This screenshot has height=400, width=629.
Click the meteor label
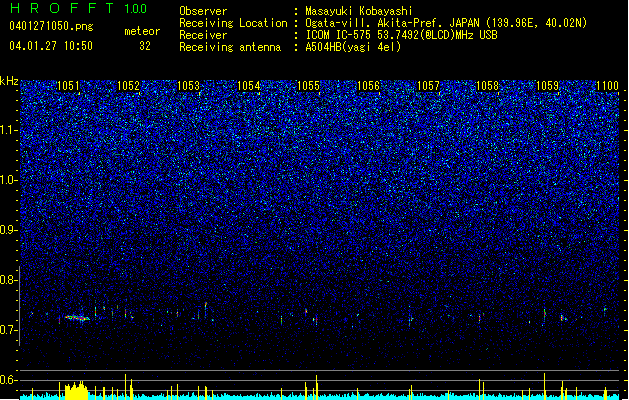[142, 31]
